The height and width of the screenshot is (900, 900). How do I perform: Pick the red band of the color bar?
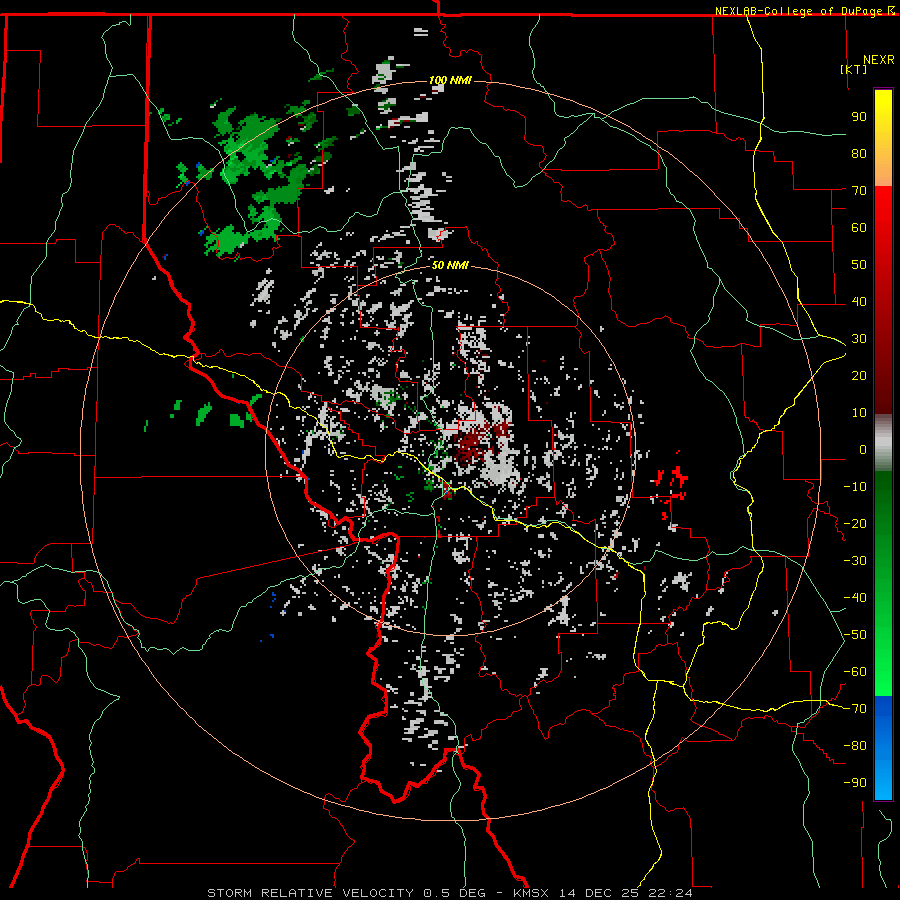pos(883,300)
